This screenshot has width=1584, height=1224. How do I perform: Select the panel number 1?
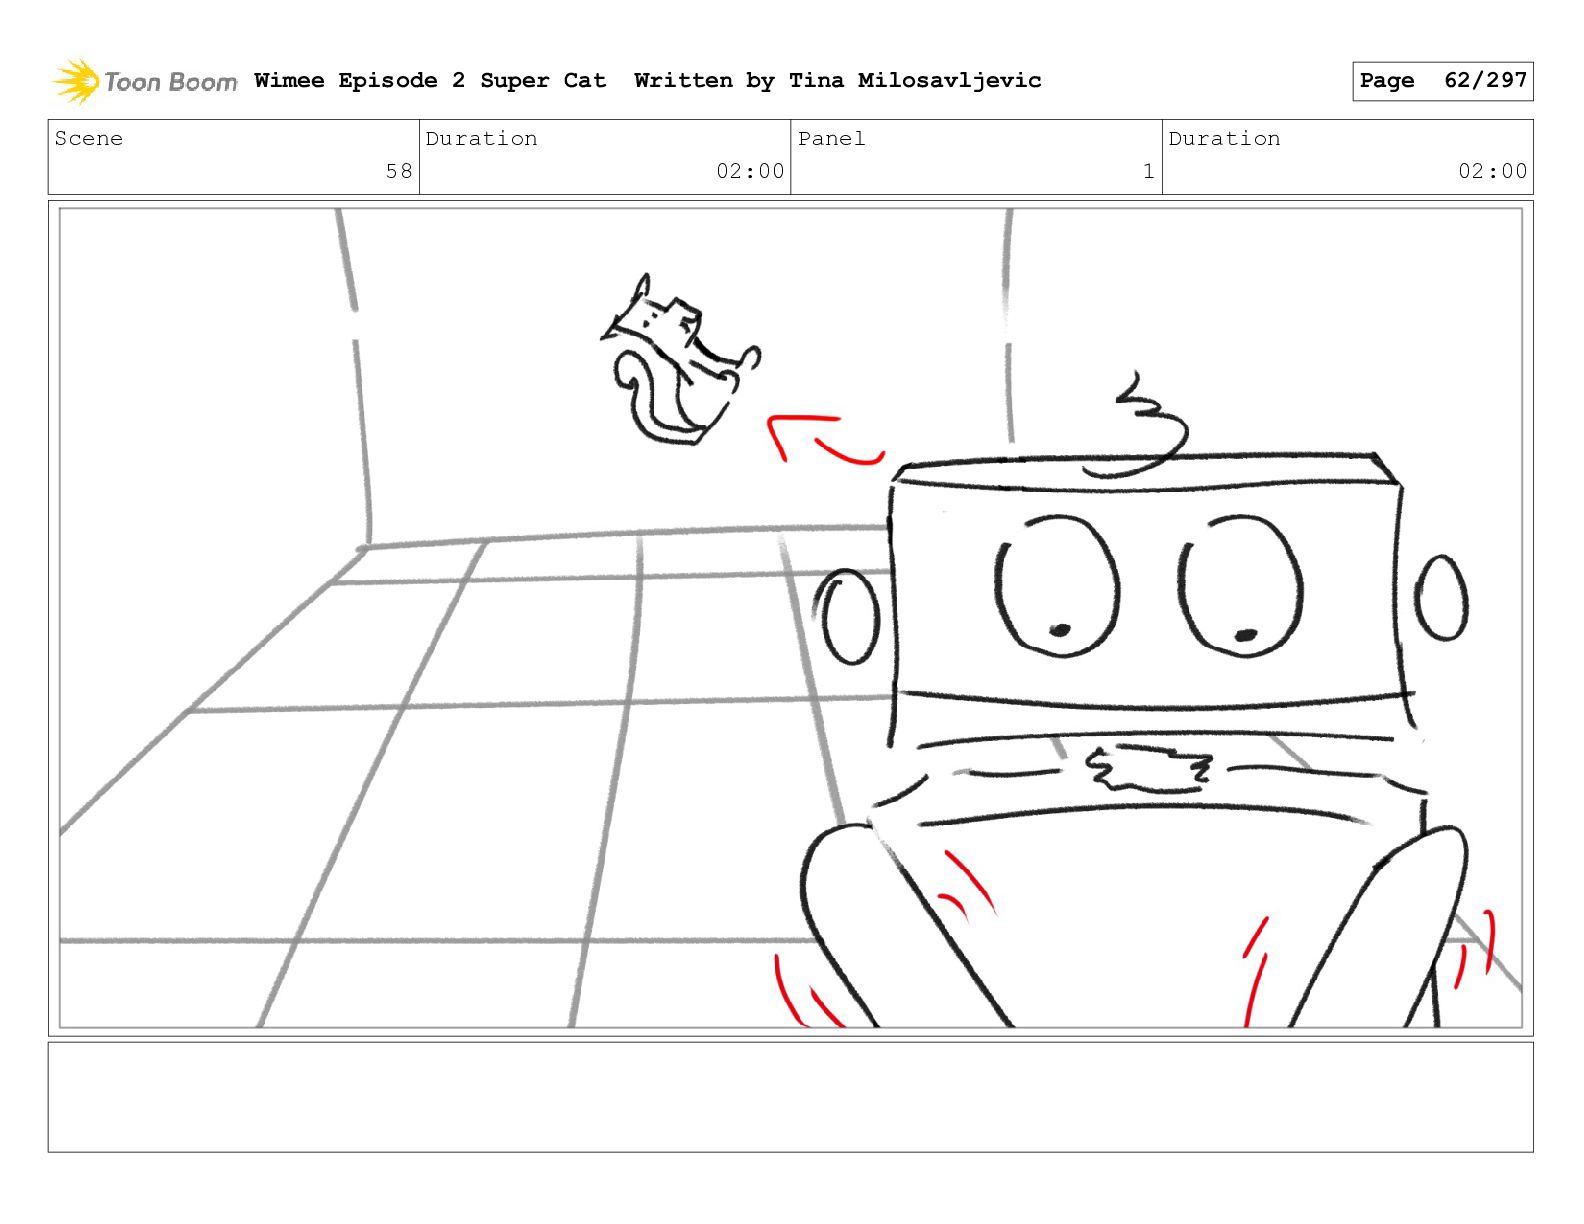1149,171
